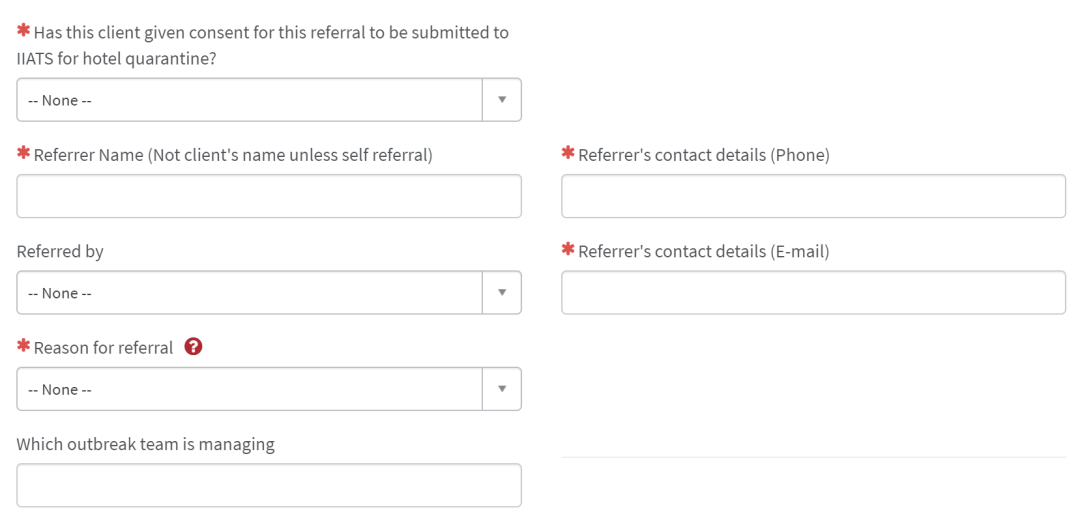Screen dimensions: 1080x527
Task: Focus the Referrer Name text field
Action: click(x=269, y=196)
